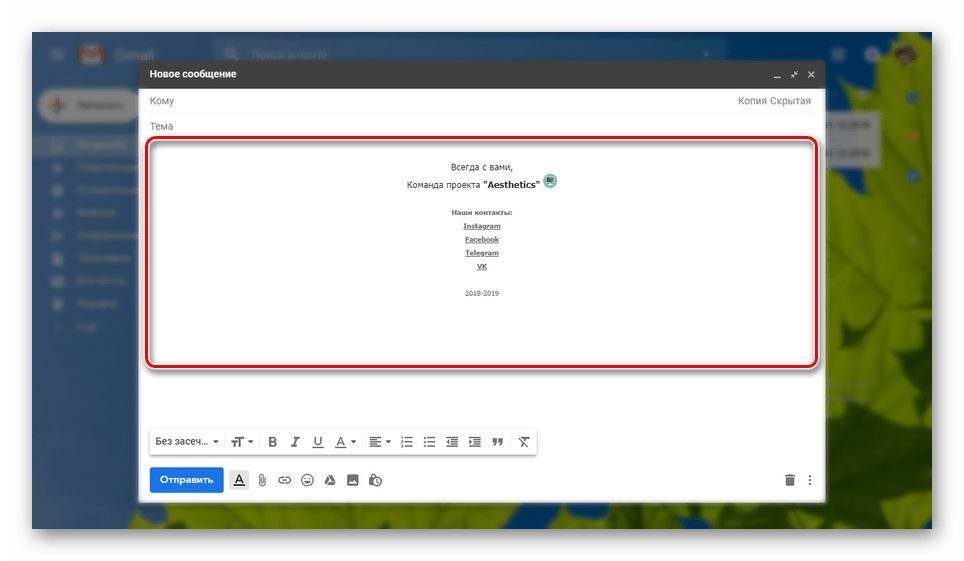Open the Facebook link in the signature
The width and height of the screenshot is (964, 561).
click(x=482, y=239)
